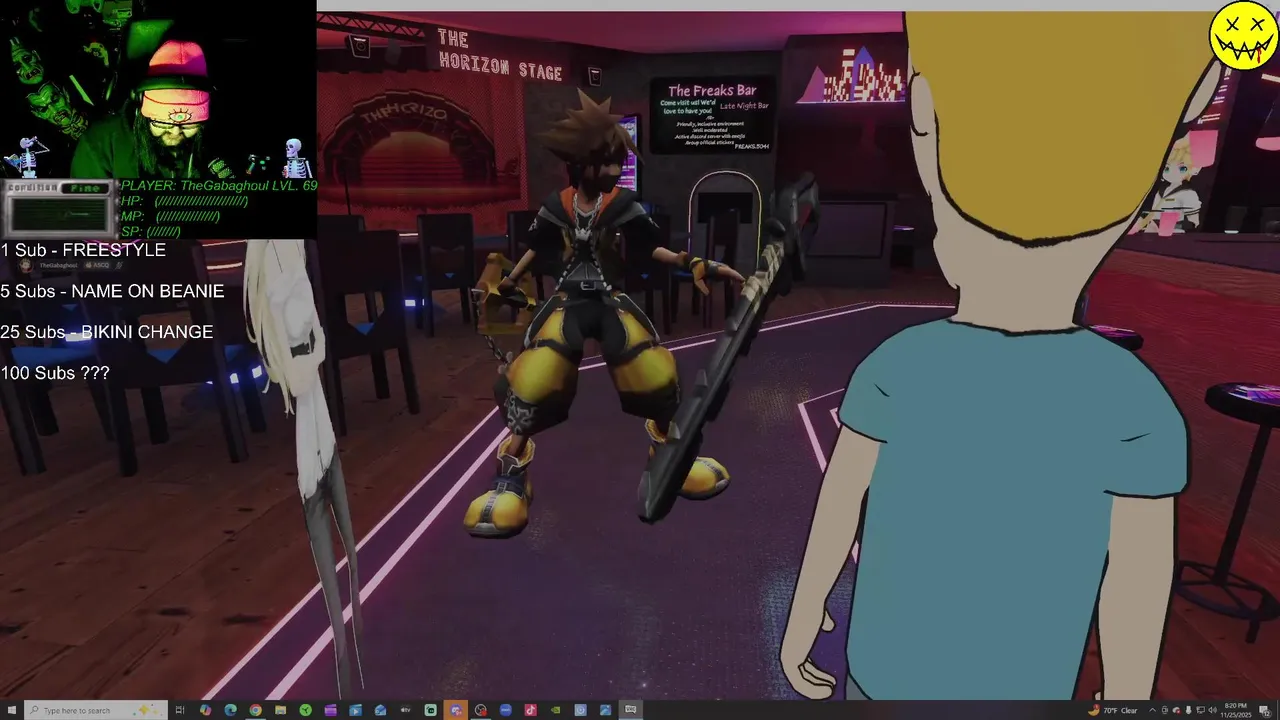Click the Freaks Bar sign in-game
This screenshot has width=1280, height=720.
712,117
